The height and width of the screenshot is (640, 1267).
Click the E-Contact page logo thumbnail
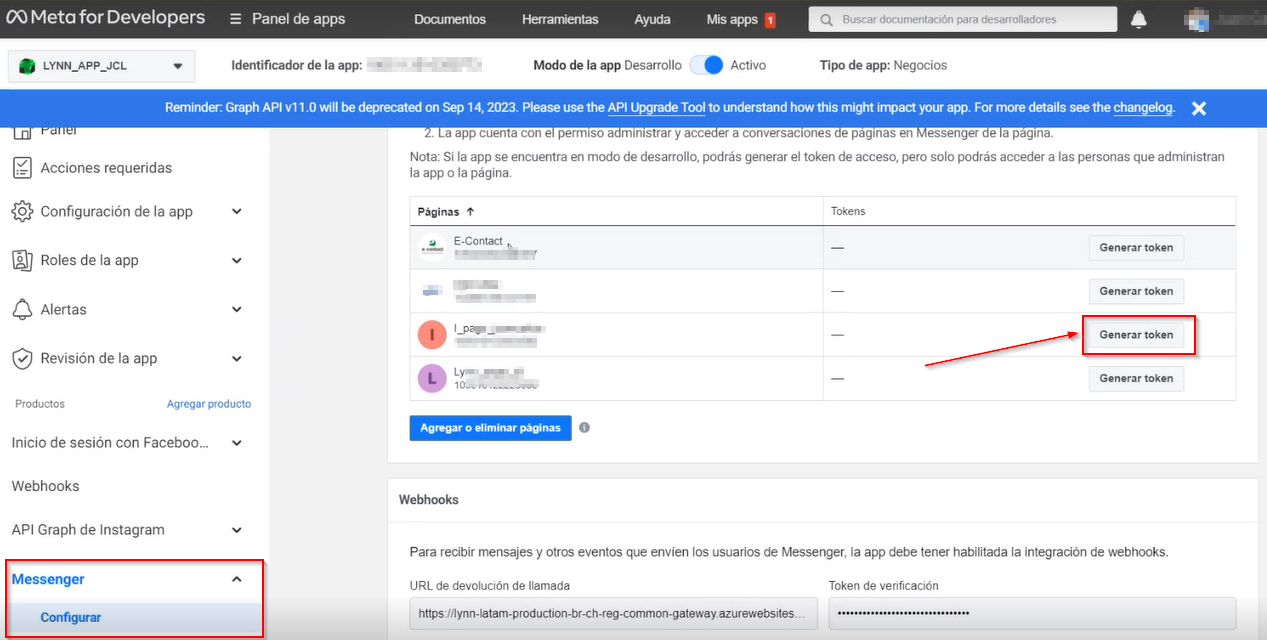[432, 247]
